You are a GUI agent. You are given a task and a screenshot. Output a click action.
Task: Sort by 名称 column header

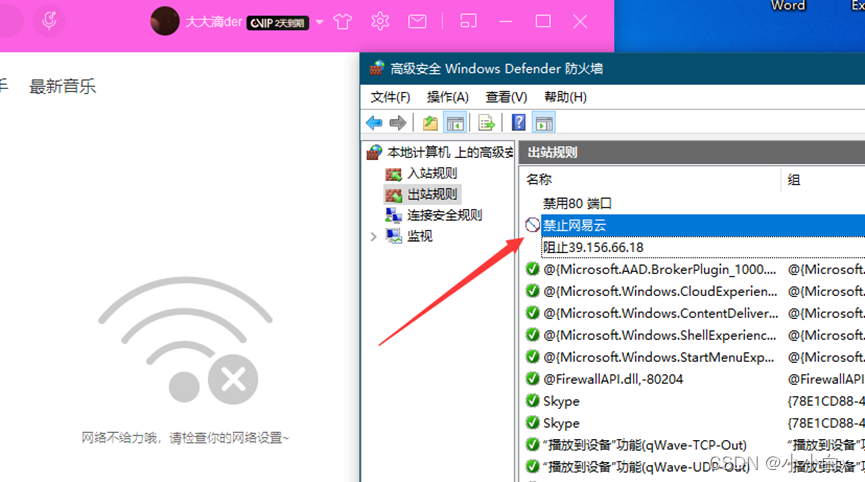(539, 179)
